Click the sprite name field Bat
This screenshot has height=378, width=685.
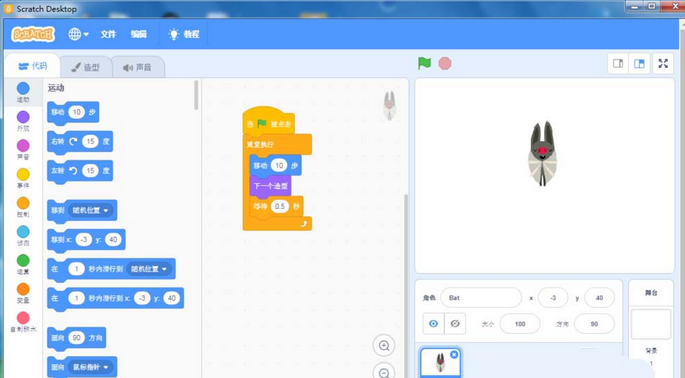[x=481, y=298]
